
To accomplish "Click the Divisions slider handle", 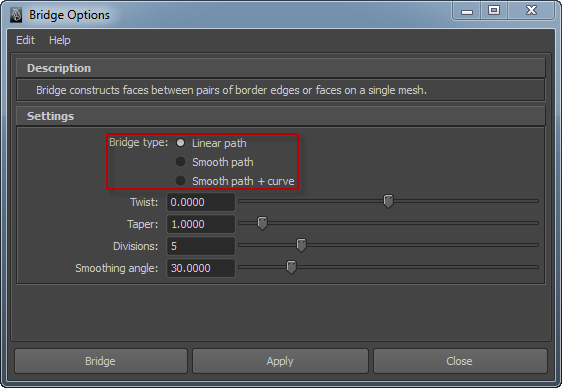I will pyautogui.click(x=301, y=245).
